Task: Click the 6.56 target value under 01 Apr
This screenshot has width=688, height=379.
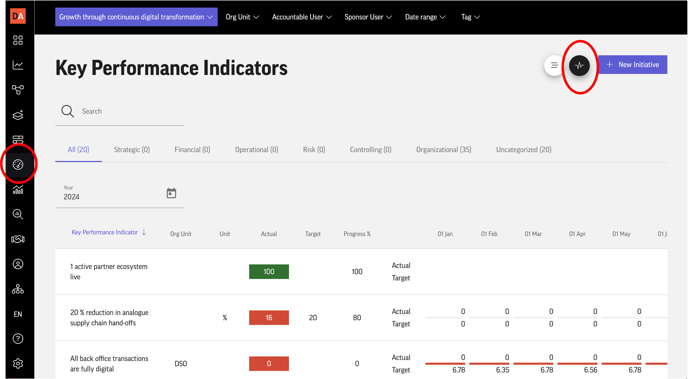Action: [x=591, y=370]
